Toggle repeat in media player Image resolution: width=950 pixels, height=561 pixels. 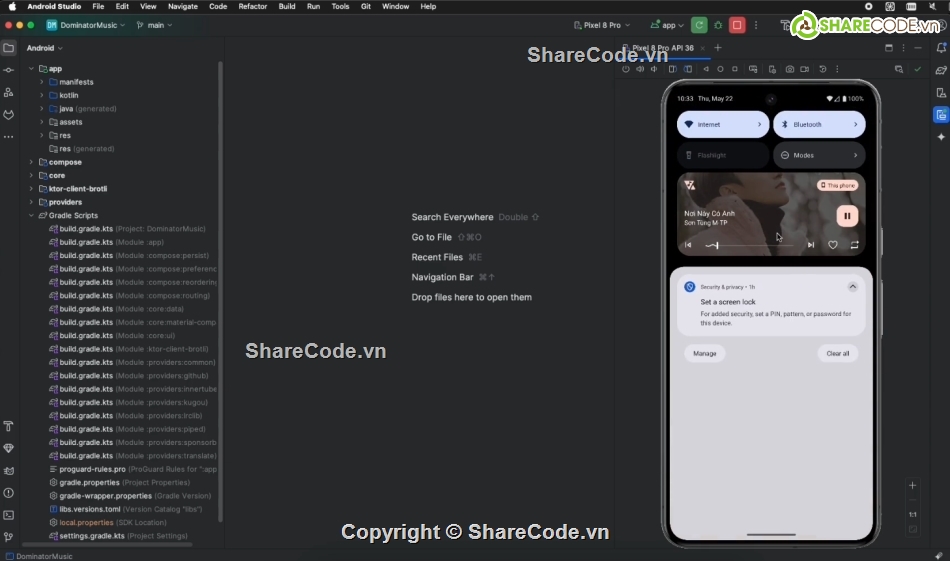pyautogui.click(x=854, y=245)
